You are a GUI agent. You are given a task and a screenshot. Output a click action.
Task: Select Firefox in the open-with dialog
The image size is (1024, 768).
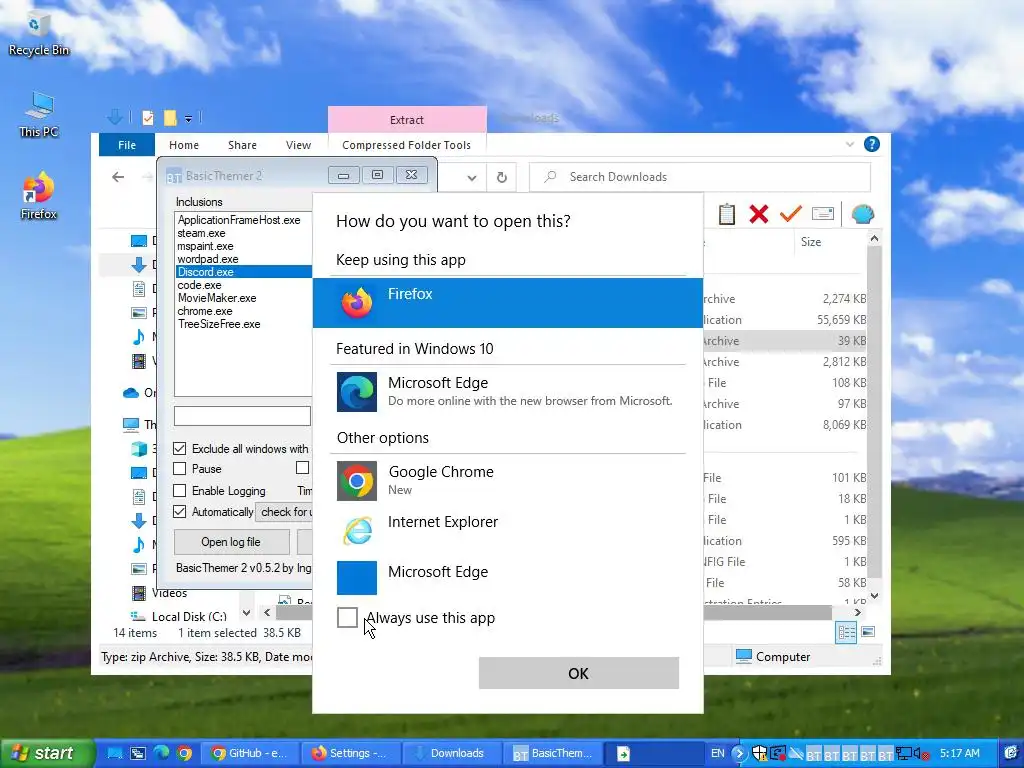click(x=507, y=302)
